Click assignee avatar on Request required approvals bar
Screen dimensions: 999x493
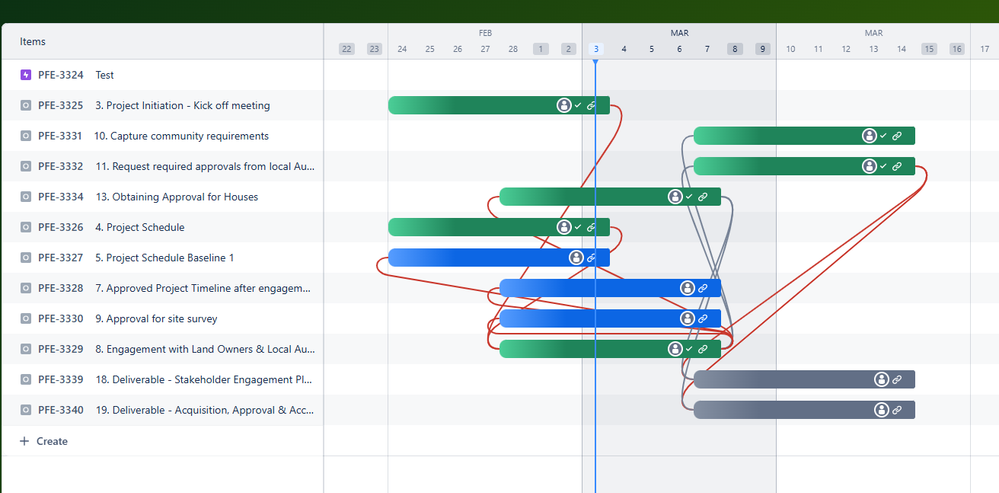click(x=869, y=166)
